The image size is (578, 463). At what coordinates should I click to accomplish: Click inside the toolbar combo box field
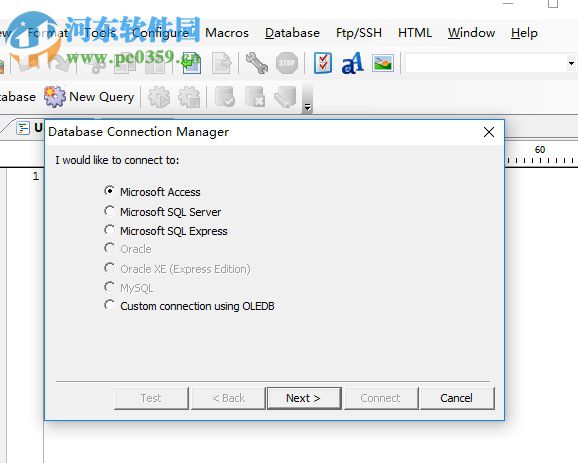point(485,63)
